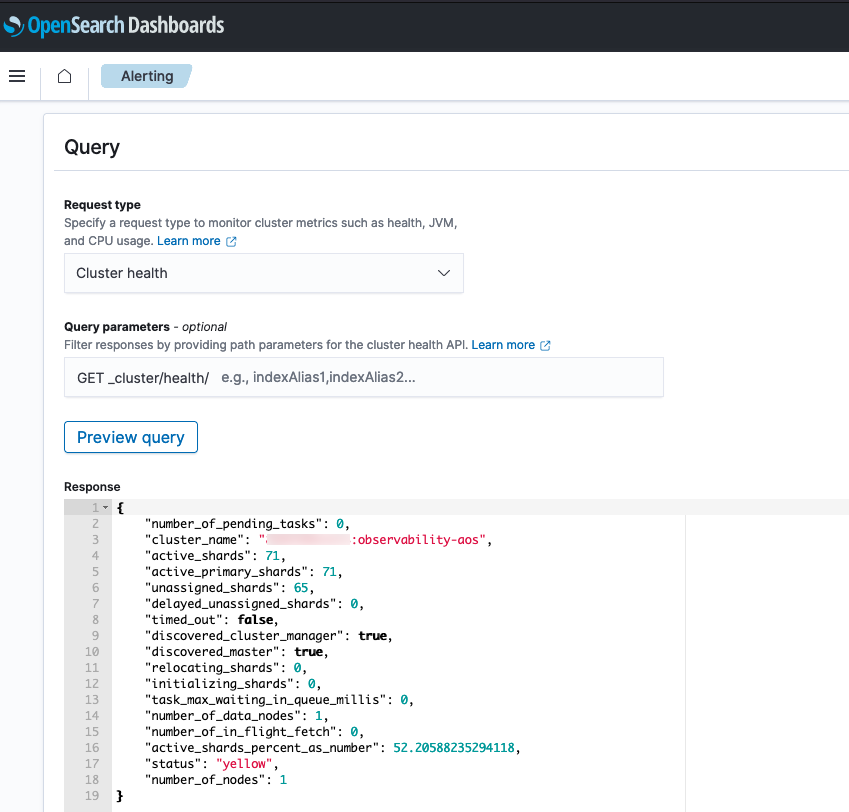The height and width of the screenshot is (812, 849).
Task: Select the Alerting breadcrumb
Action: pyautogui.click(x=147, y=76)
